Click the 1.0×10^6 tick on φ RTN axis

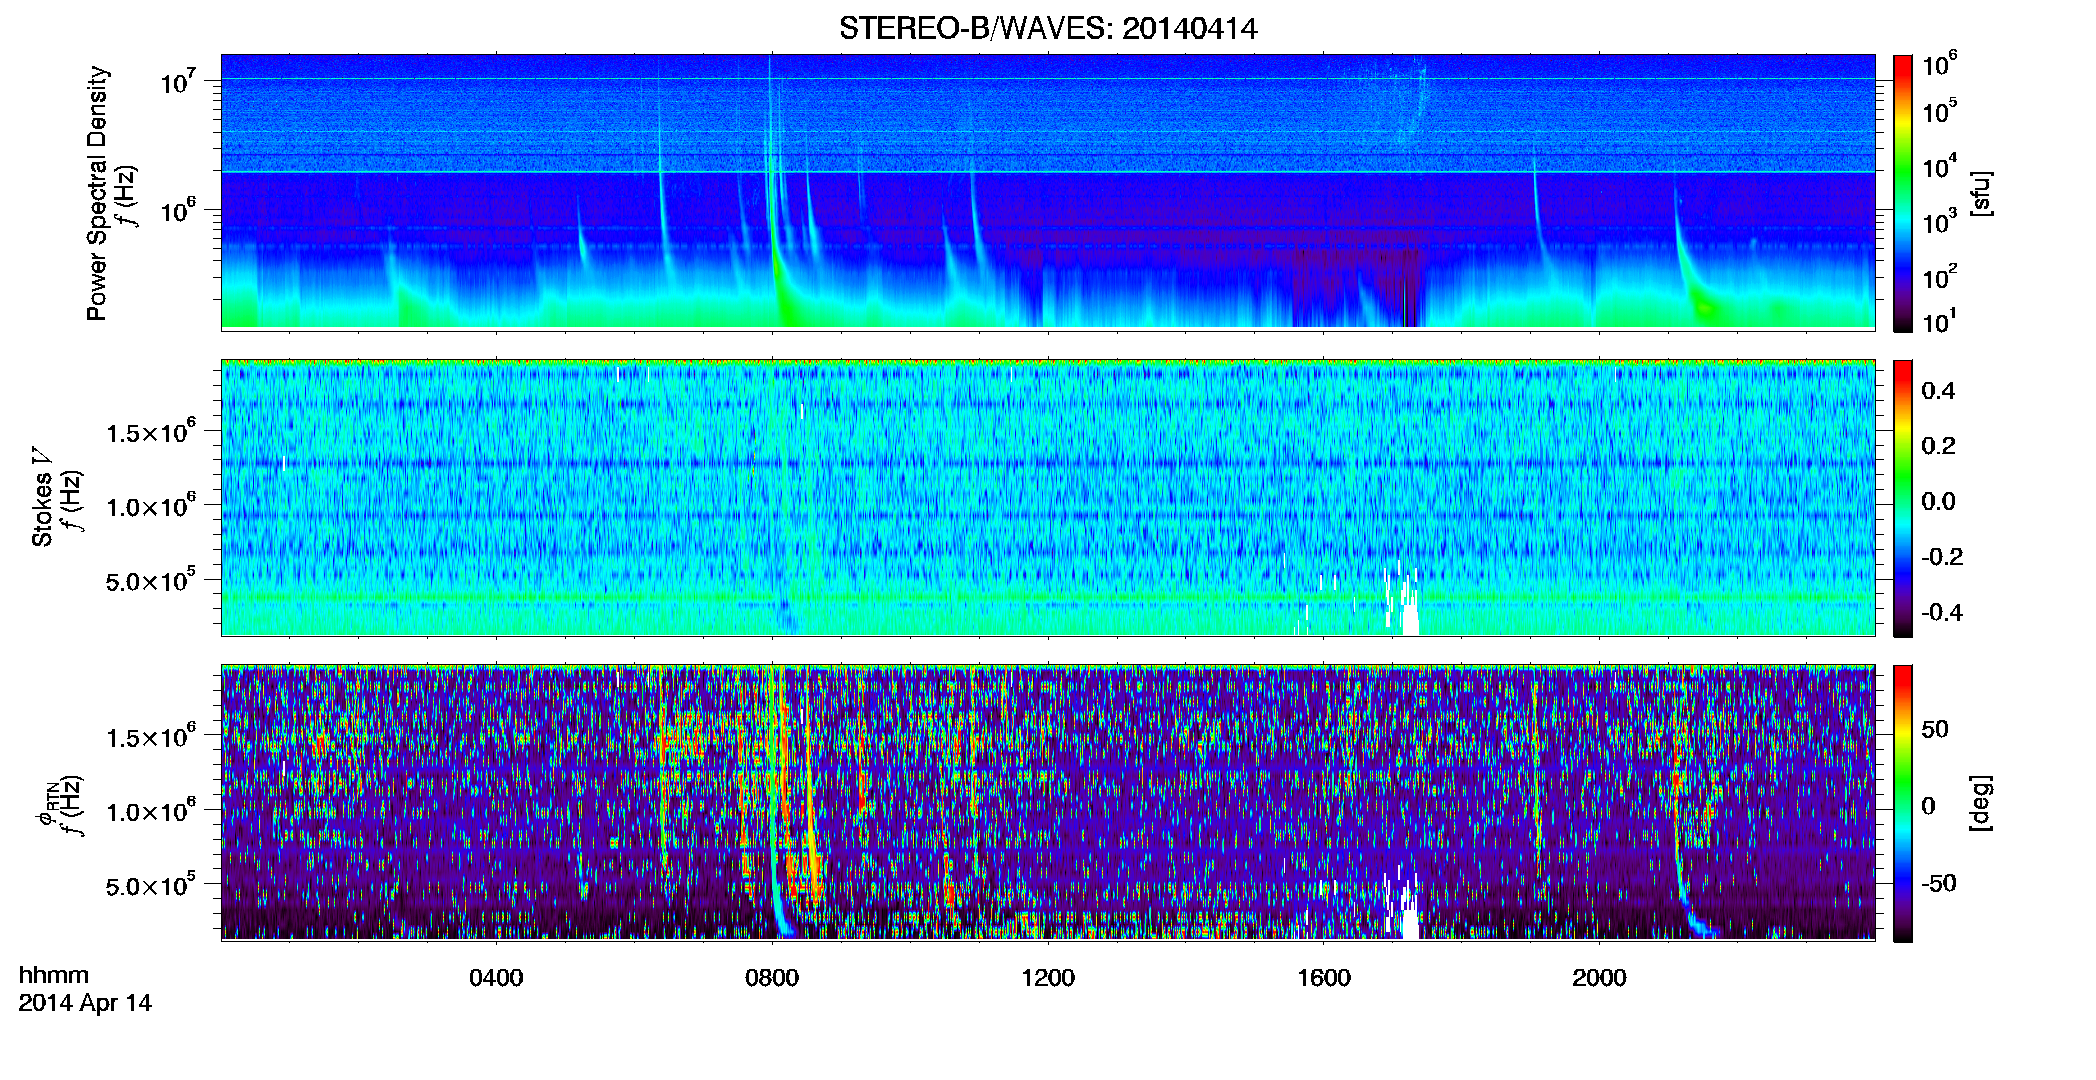coord(151,811)
